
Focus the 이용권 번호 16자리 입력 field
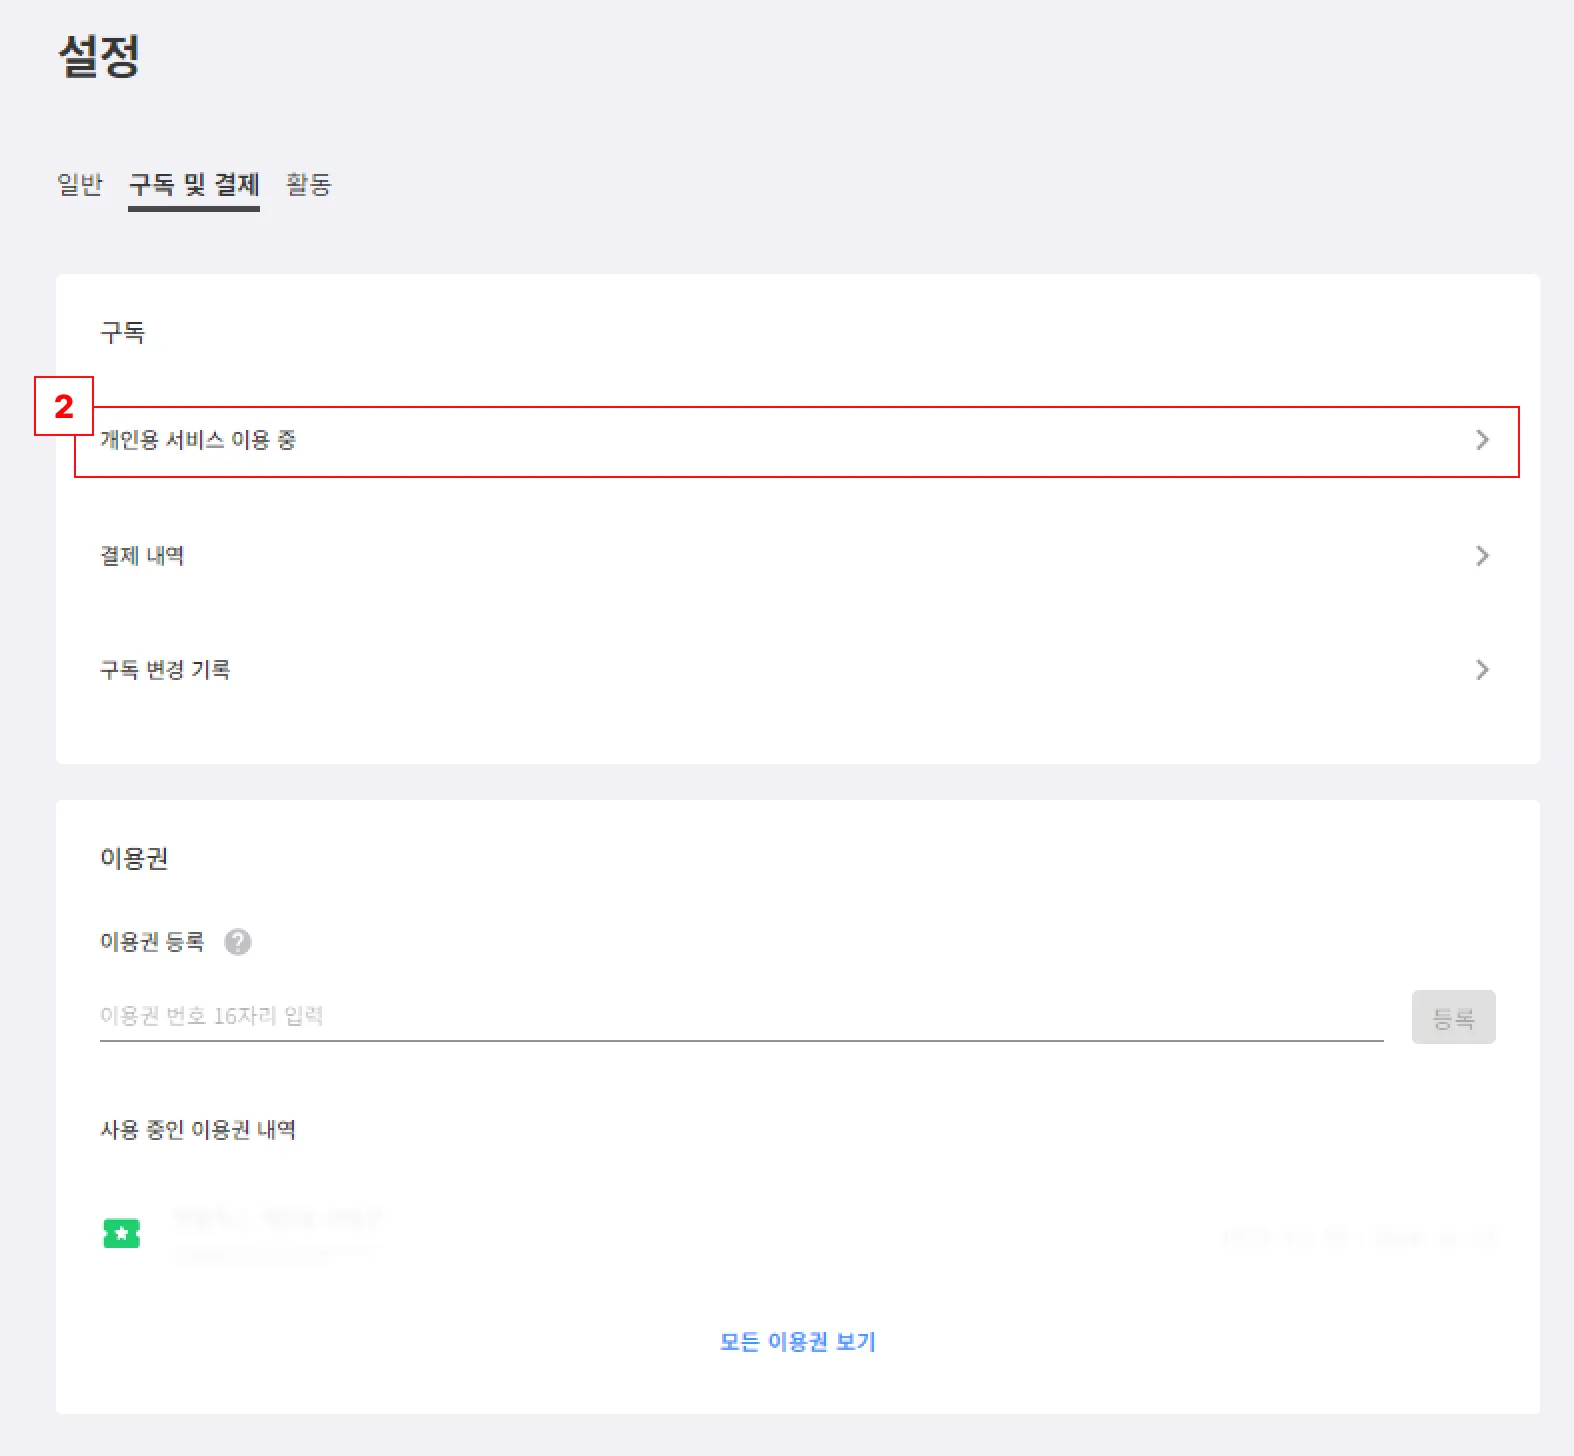tap(740, 1016)
